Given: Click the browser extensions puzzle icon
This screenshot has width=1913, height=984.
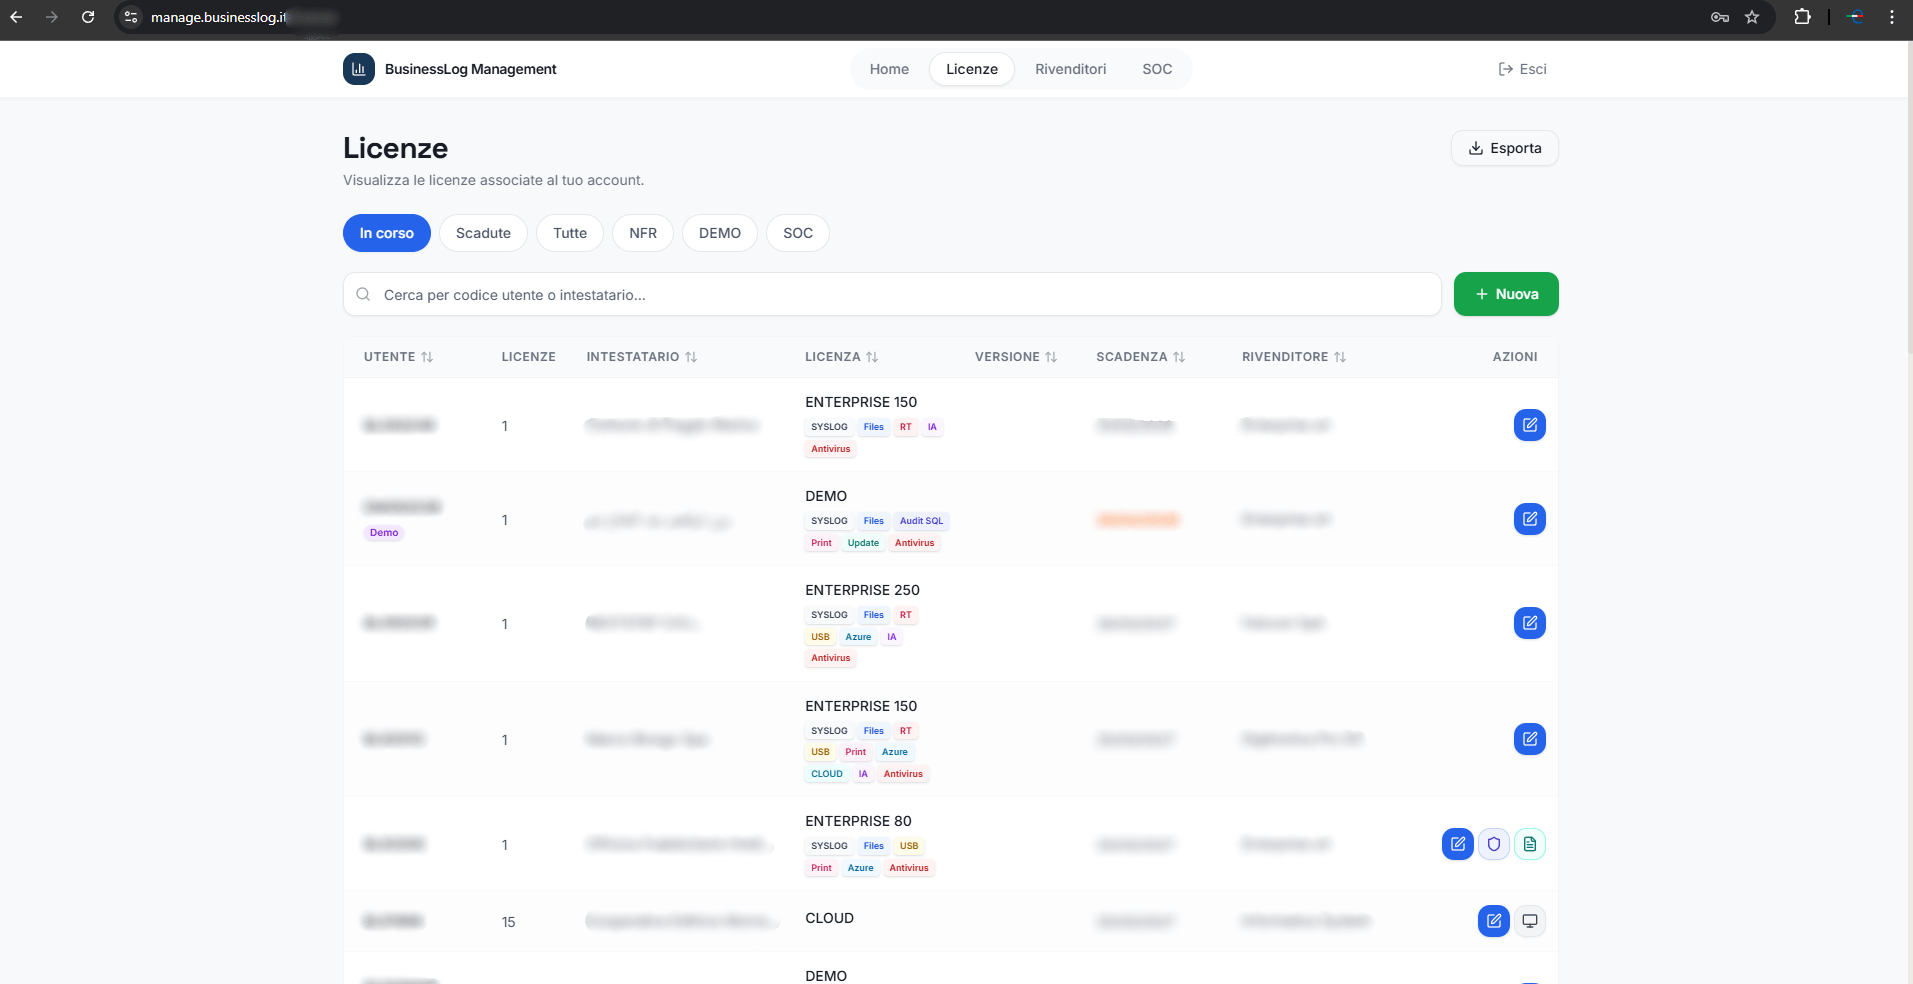Looking at the screenshot, I should [x=1803, y=17].
